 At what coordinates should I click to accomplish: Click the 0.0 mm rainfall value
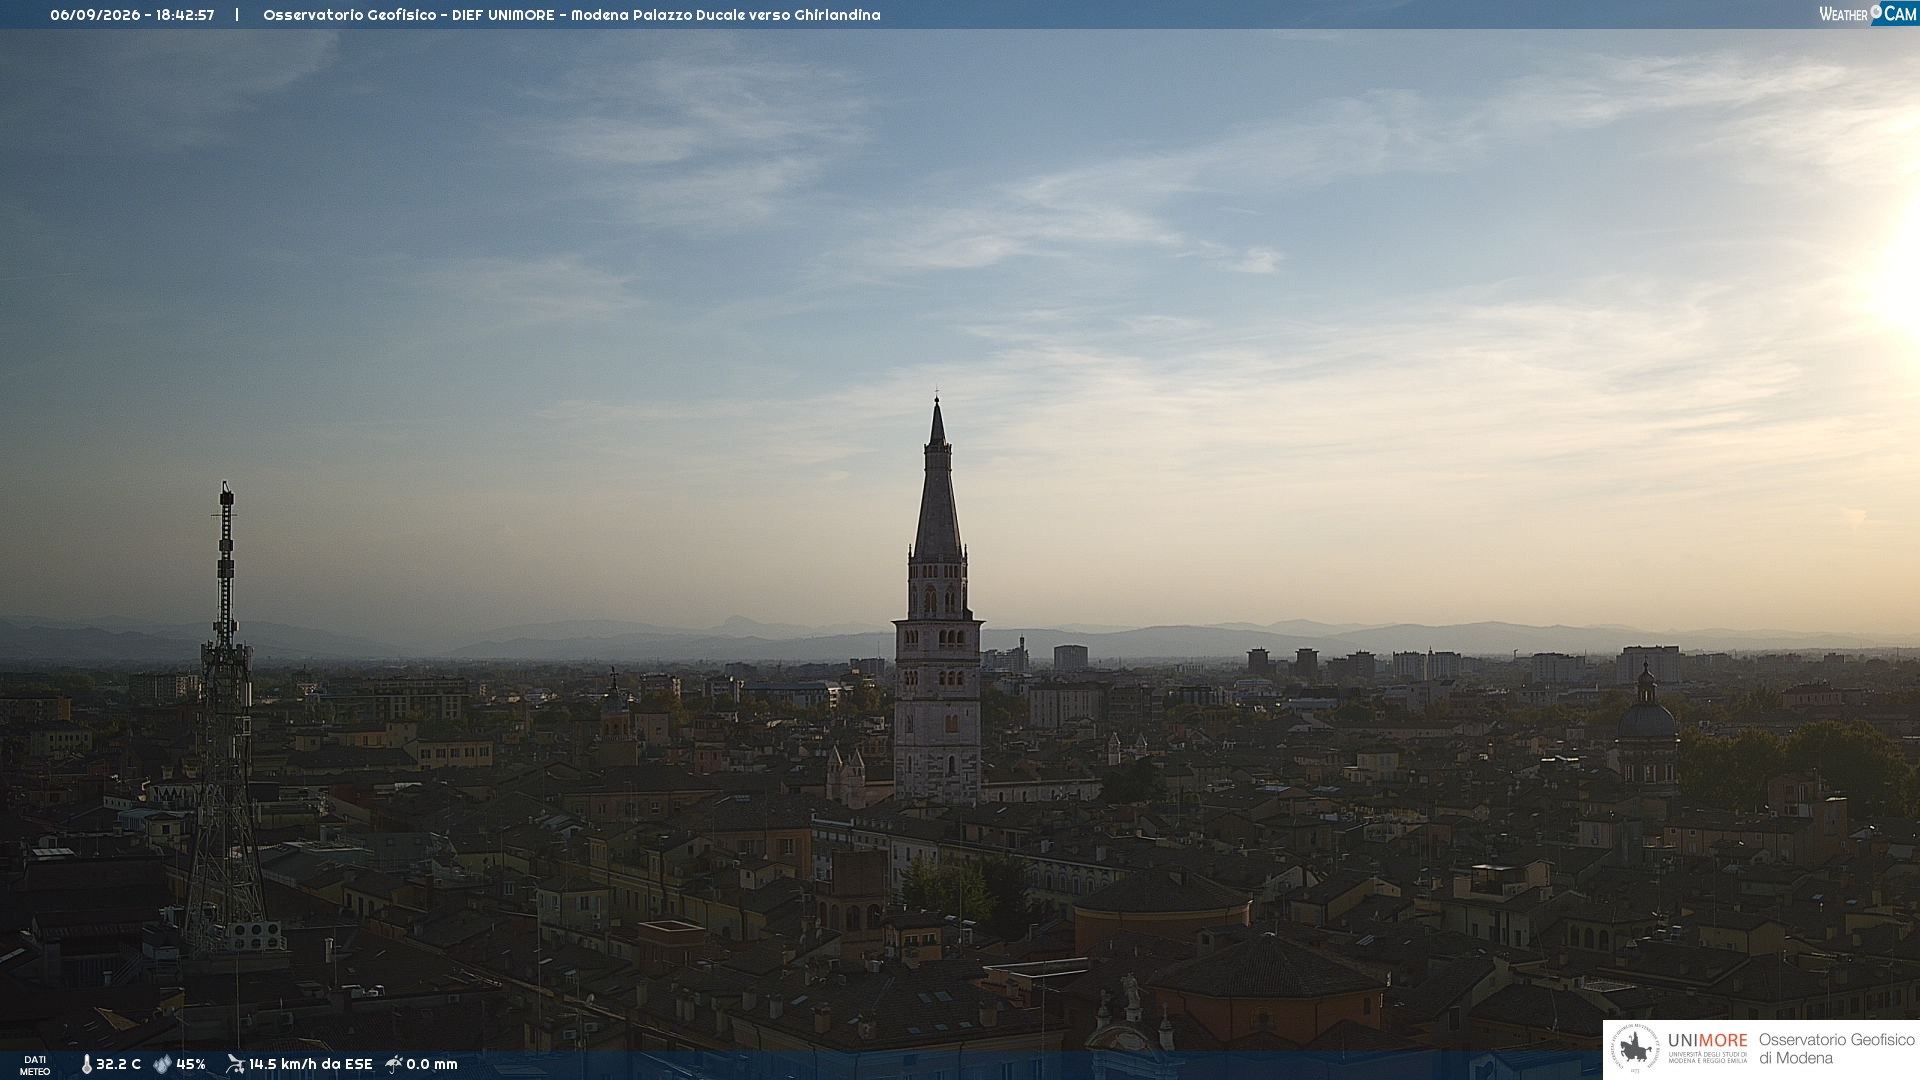point(432,1064)
